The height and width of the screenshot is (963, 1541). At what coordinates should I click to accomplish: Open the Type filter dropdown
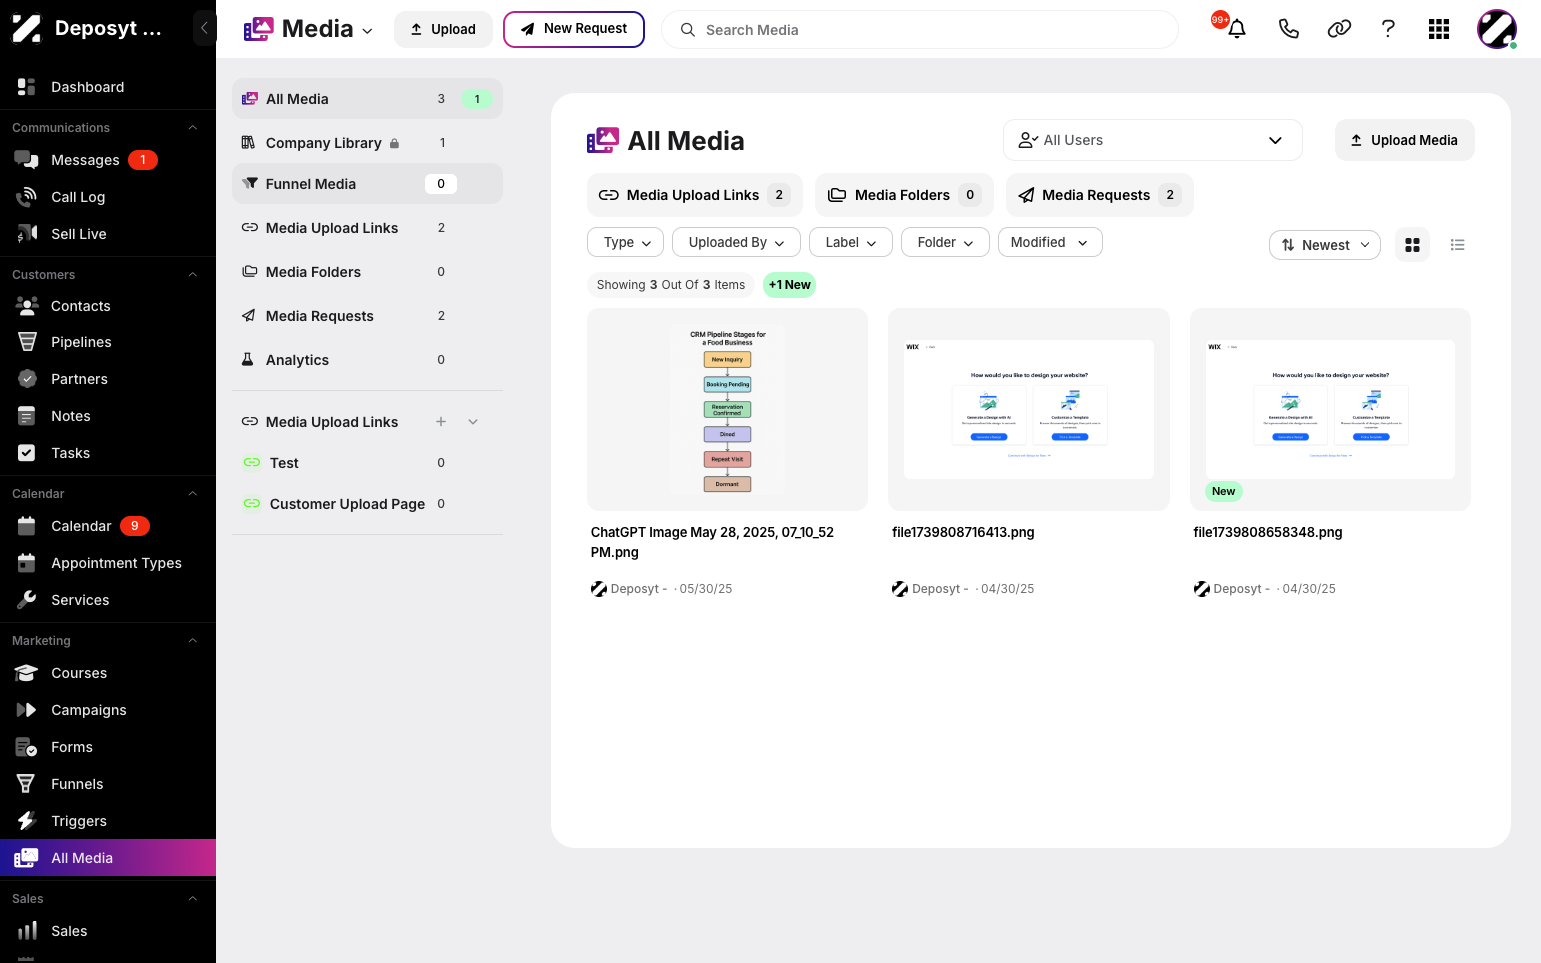click(x=627, y=242)
